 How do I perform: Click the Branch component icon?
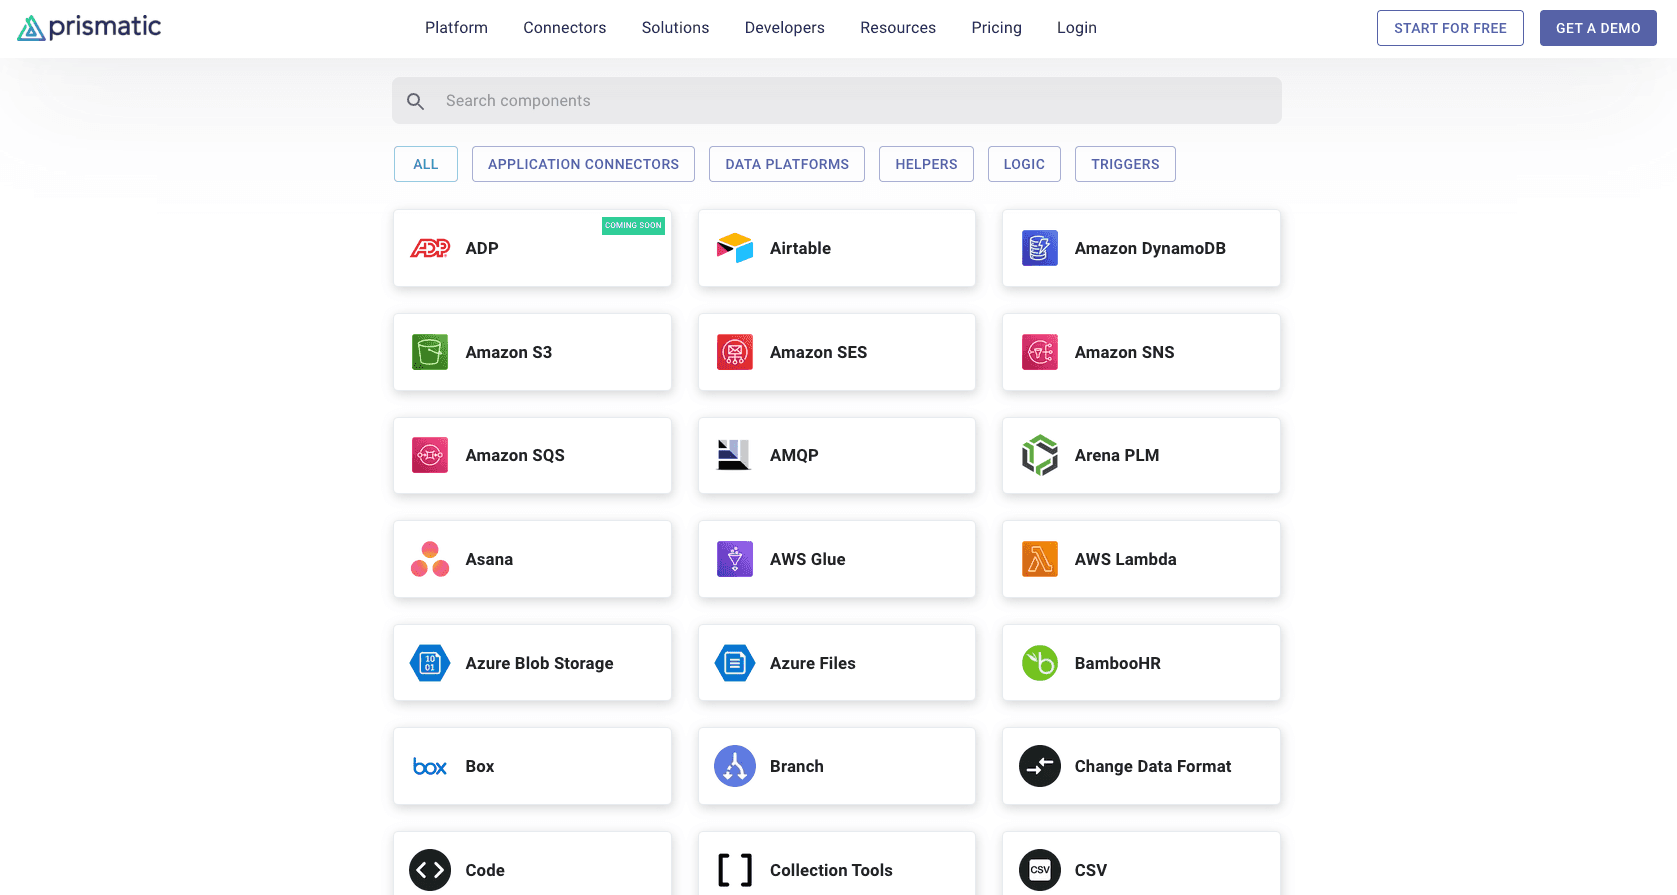(x=735, y=766)
